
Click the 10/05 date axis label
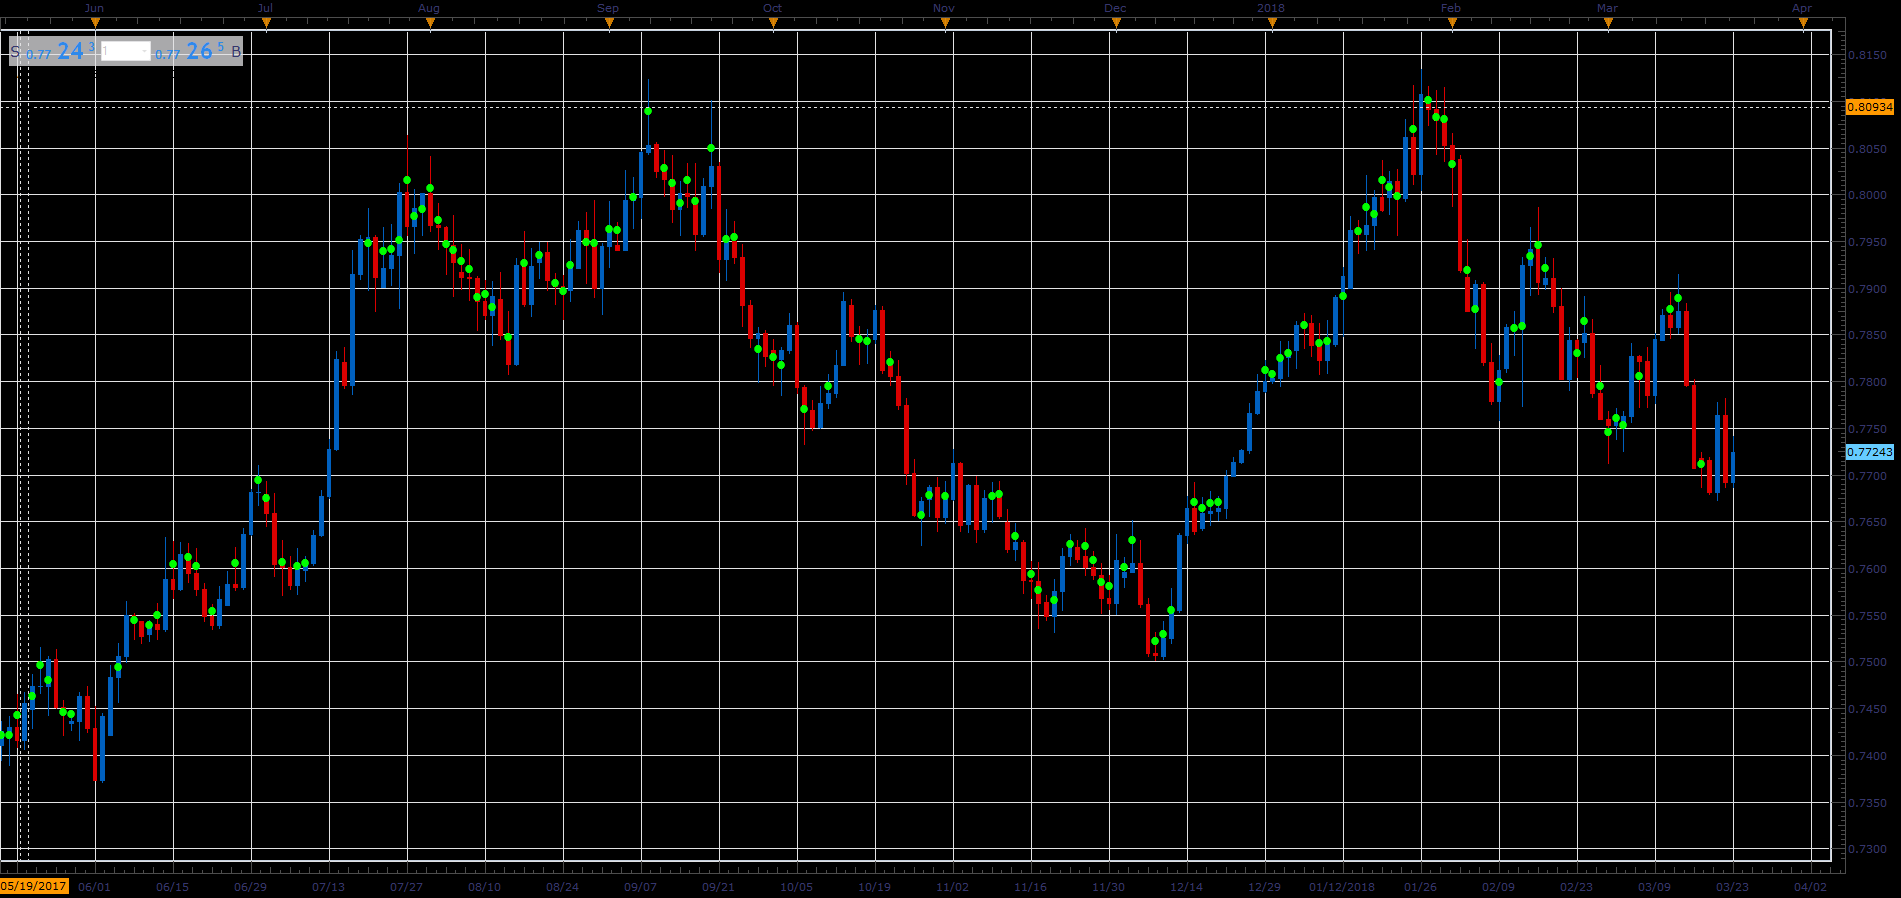796,887
